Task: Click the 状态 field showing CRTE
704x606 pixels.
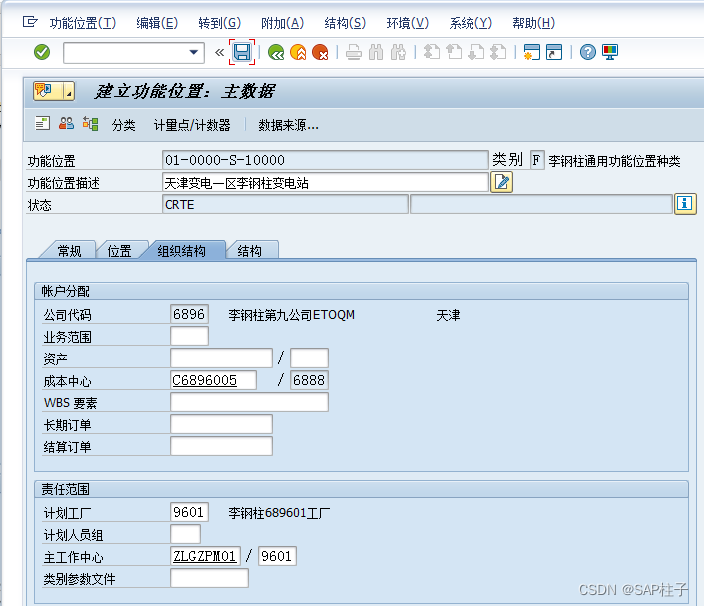Action: [285, 204]
